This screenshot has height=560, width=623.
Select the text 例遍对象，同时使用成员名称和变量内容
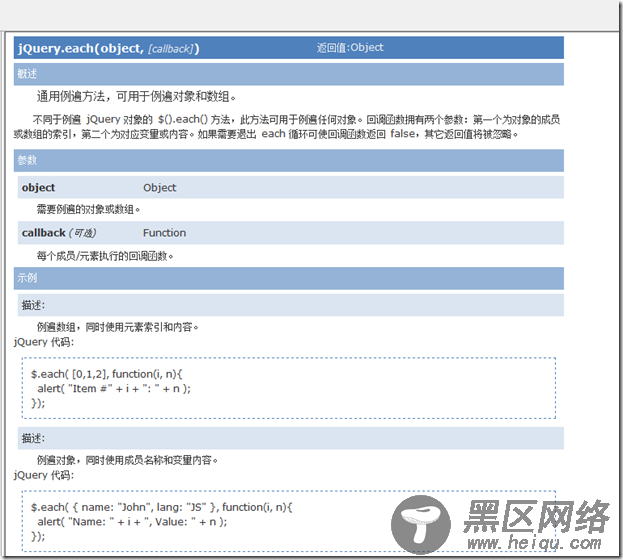pyautogui.click(x=128, y=460)
